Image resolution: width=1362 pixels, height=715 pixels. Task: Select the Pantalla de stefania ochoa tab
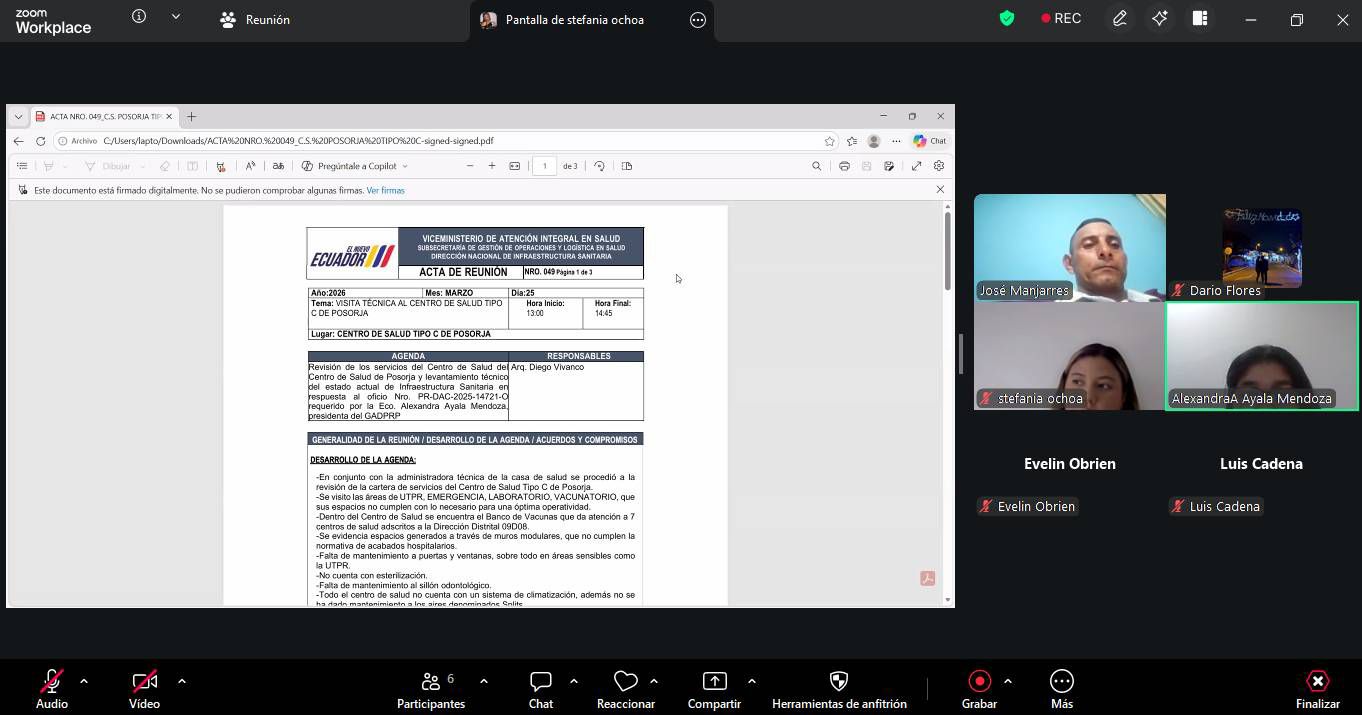point(574,20)
